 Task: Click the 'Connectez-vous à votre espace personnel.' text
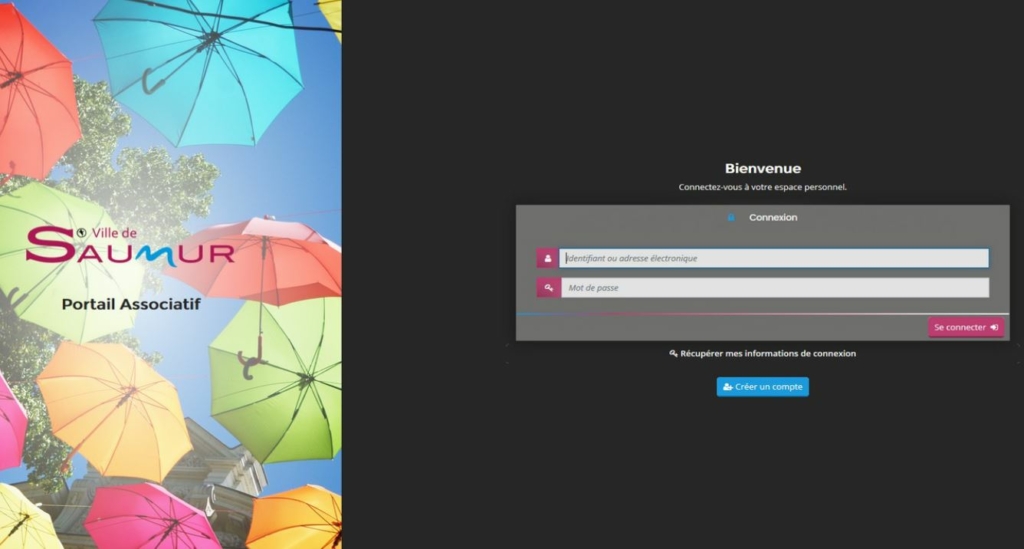[762, 187]
